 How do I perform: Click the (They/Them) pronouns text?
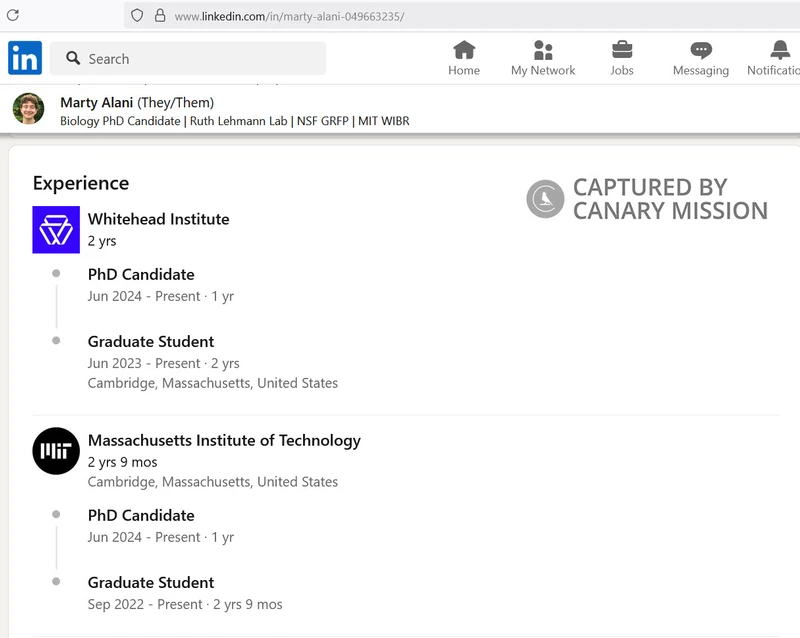176,103
